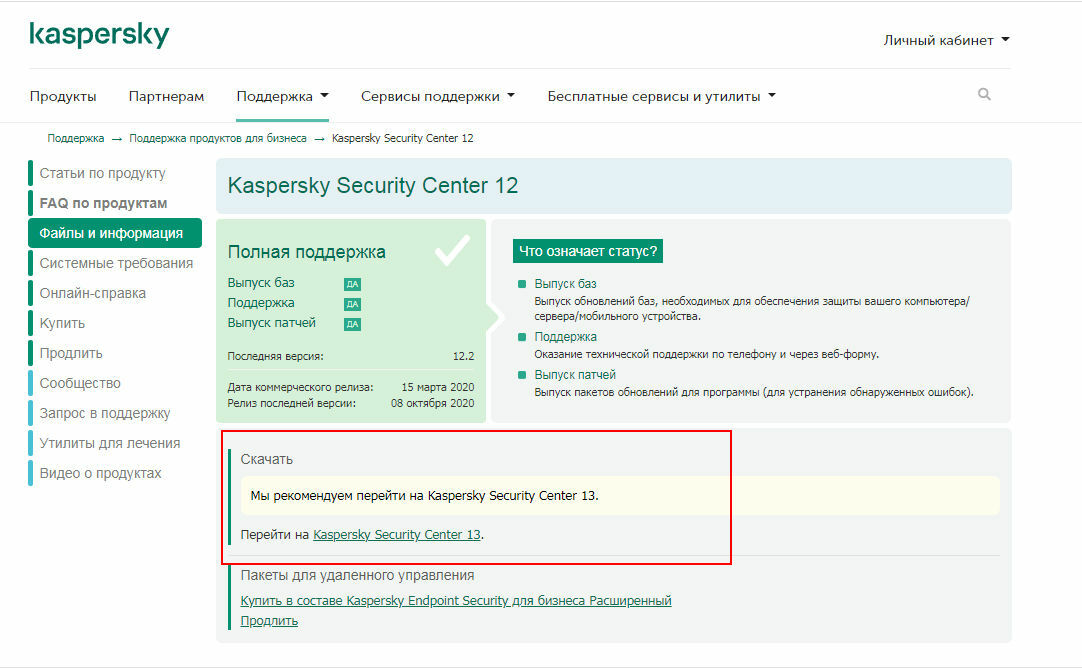1082x668 pixels.
Task: Click the white checkmark icon in Полная поддержка
Action: click(453, 250)
